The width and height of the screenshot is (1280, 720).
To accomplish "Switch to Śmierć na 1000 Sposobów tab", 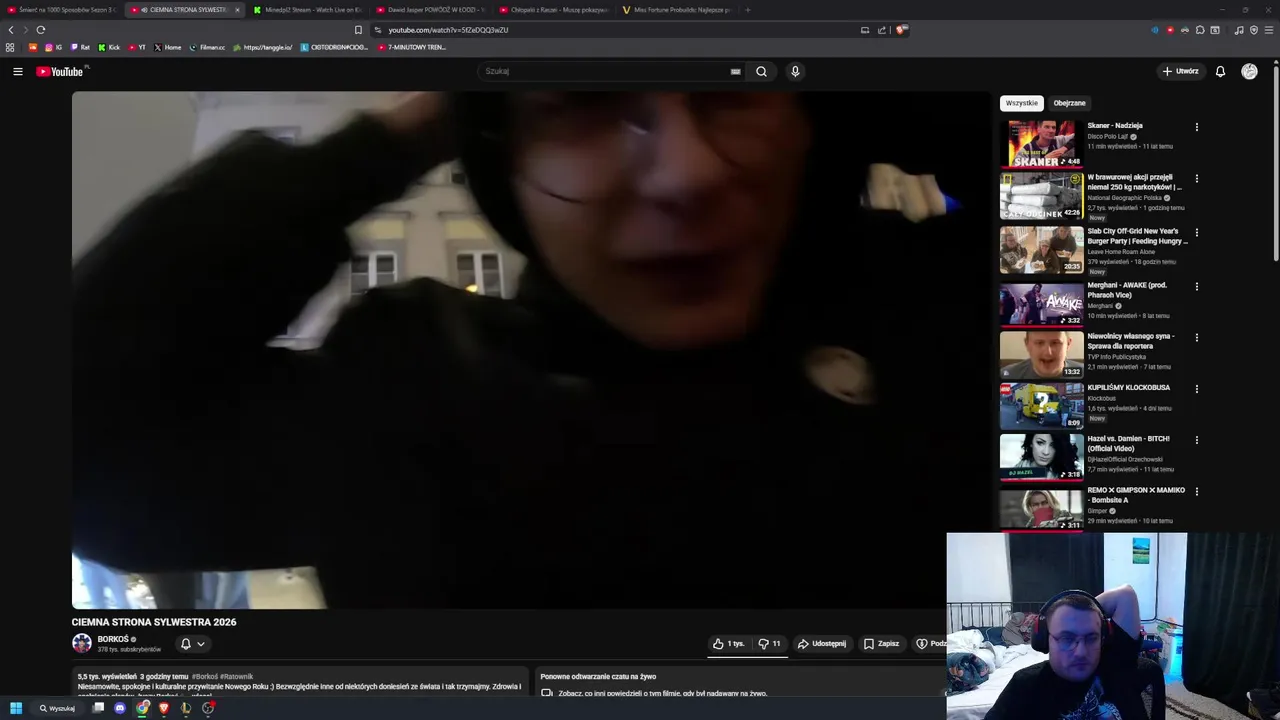I will (61, 10).
